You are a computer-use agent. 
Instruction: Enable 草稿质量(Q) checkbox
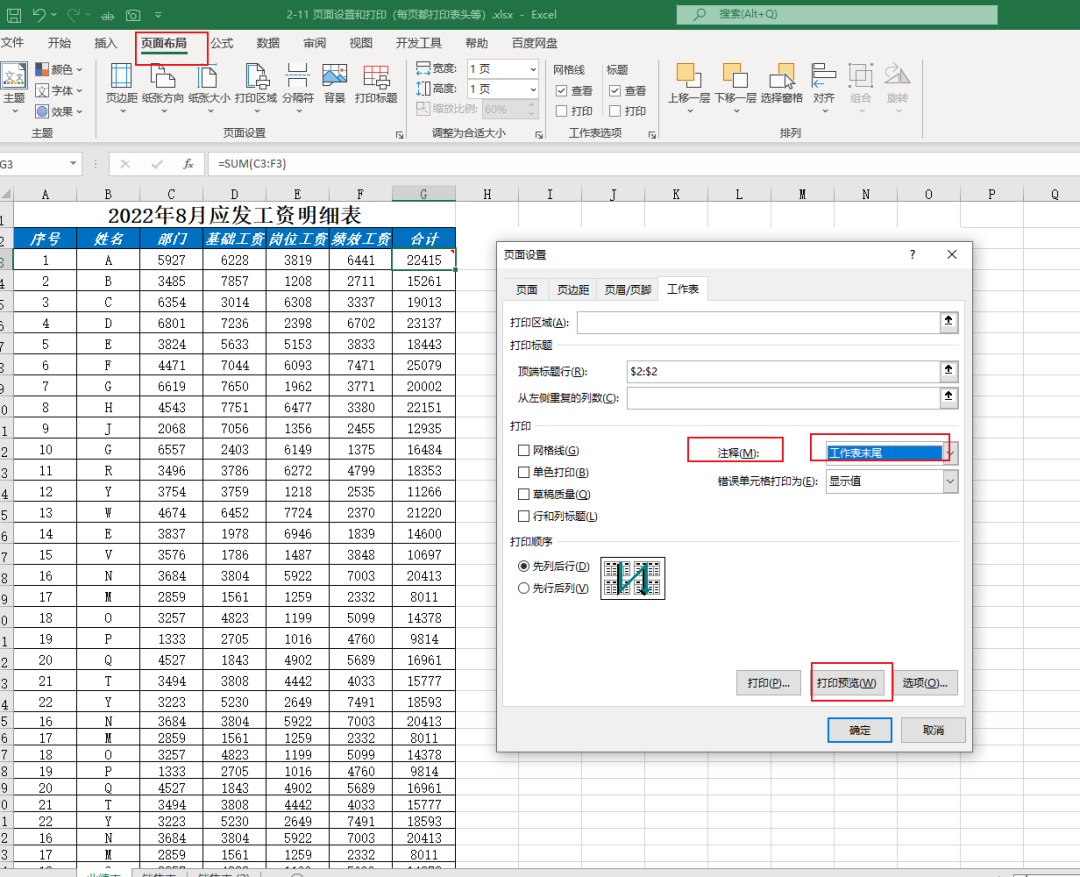(523, 495)
